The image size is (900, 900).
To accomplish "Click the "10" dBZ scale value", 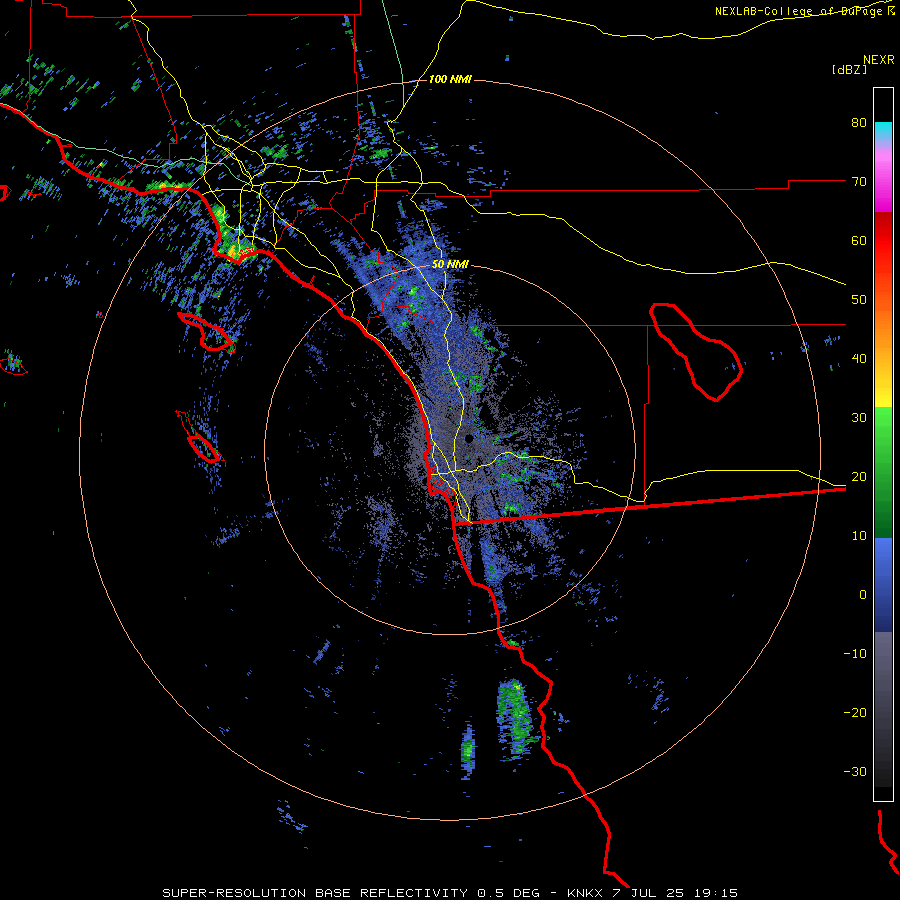I will click(x=859, y=536).
